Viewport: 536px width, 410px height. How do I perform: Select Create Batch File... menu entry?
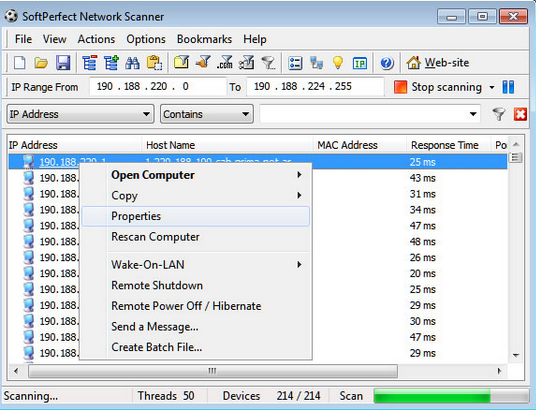(x=196, y=347)
